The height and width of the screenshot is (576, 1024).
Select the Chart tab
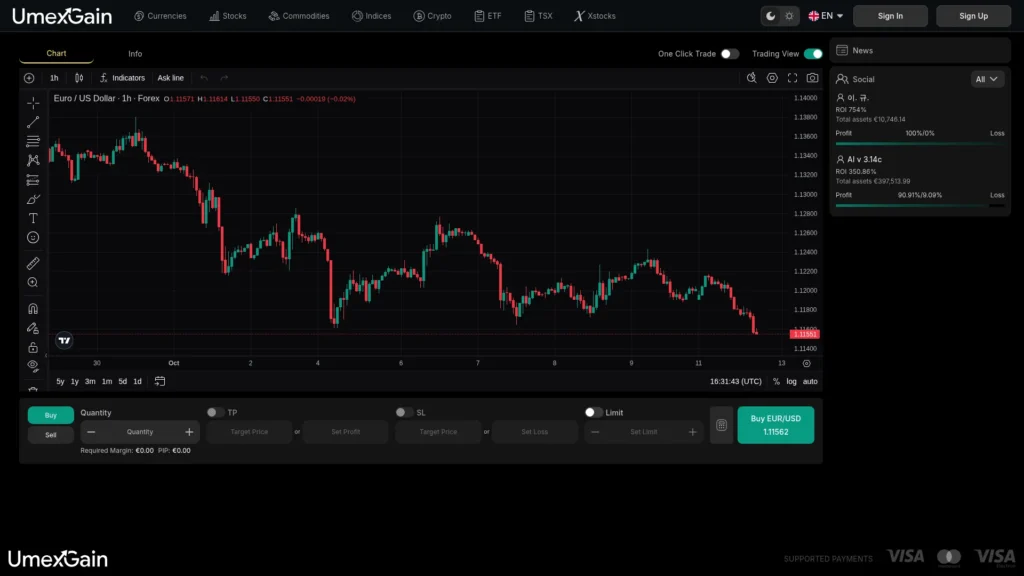click(x=56, y=54)
